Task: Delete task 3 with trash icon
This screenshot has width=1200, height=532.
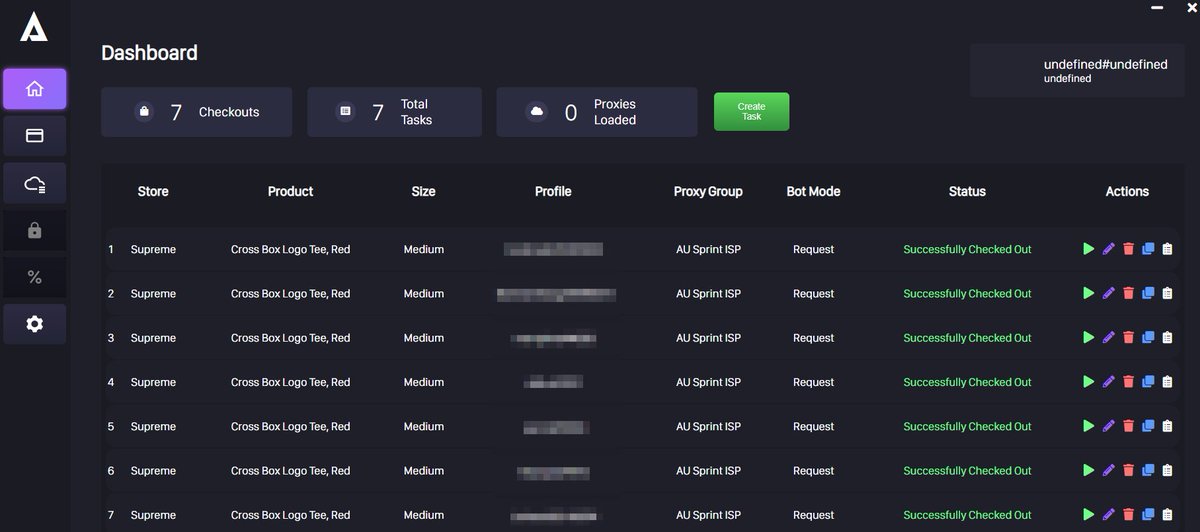Action: coord(1128,338)
